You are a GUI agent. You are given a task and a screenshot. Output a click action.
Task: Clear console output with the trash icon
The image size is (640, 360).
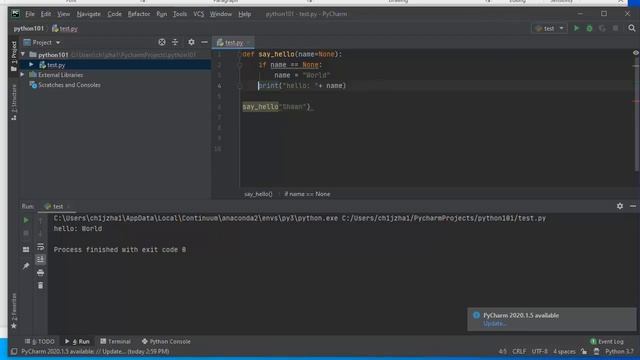(40, 286)
